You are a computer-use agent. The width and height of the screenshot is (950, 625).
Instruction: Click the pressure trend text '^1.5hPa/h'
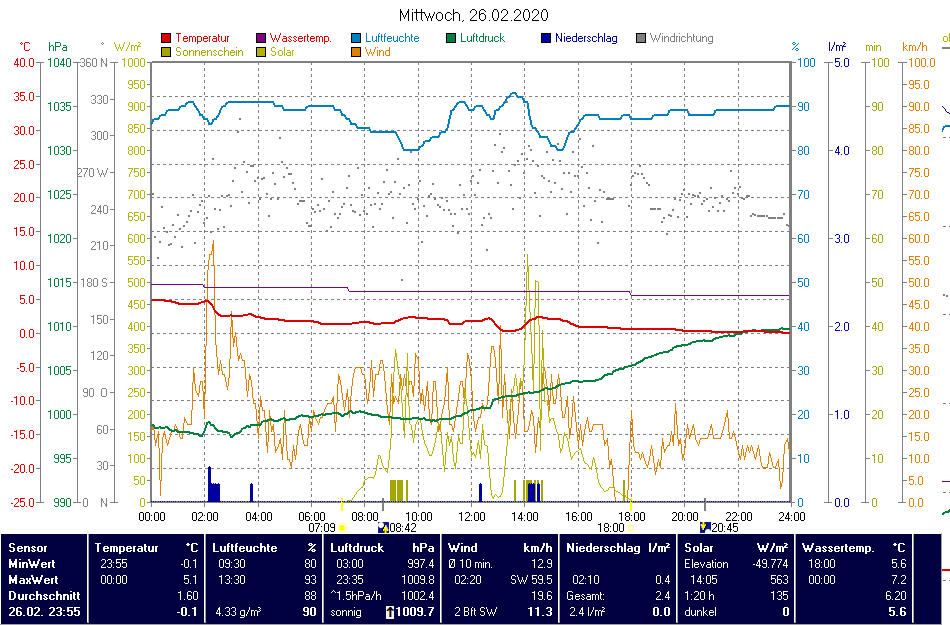tap(356, 596)
